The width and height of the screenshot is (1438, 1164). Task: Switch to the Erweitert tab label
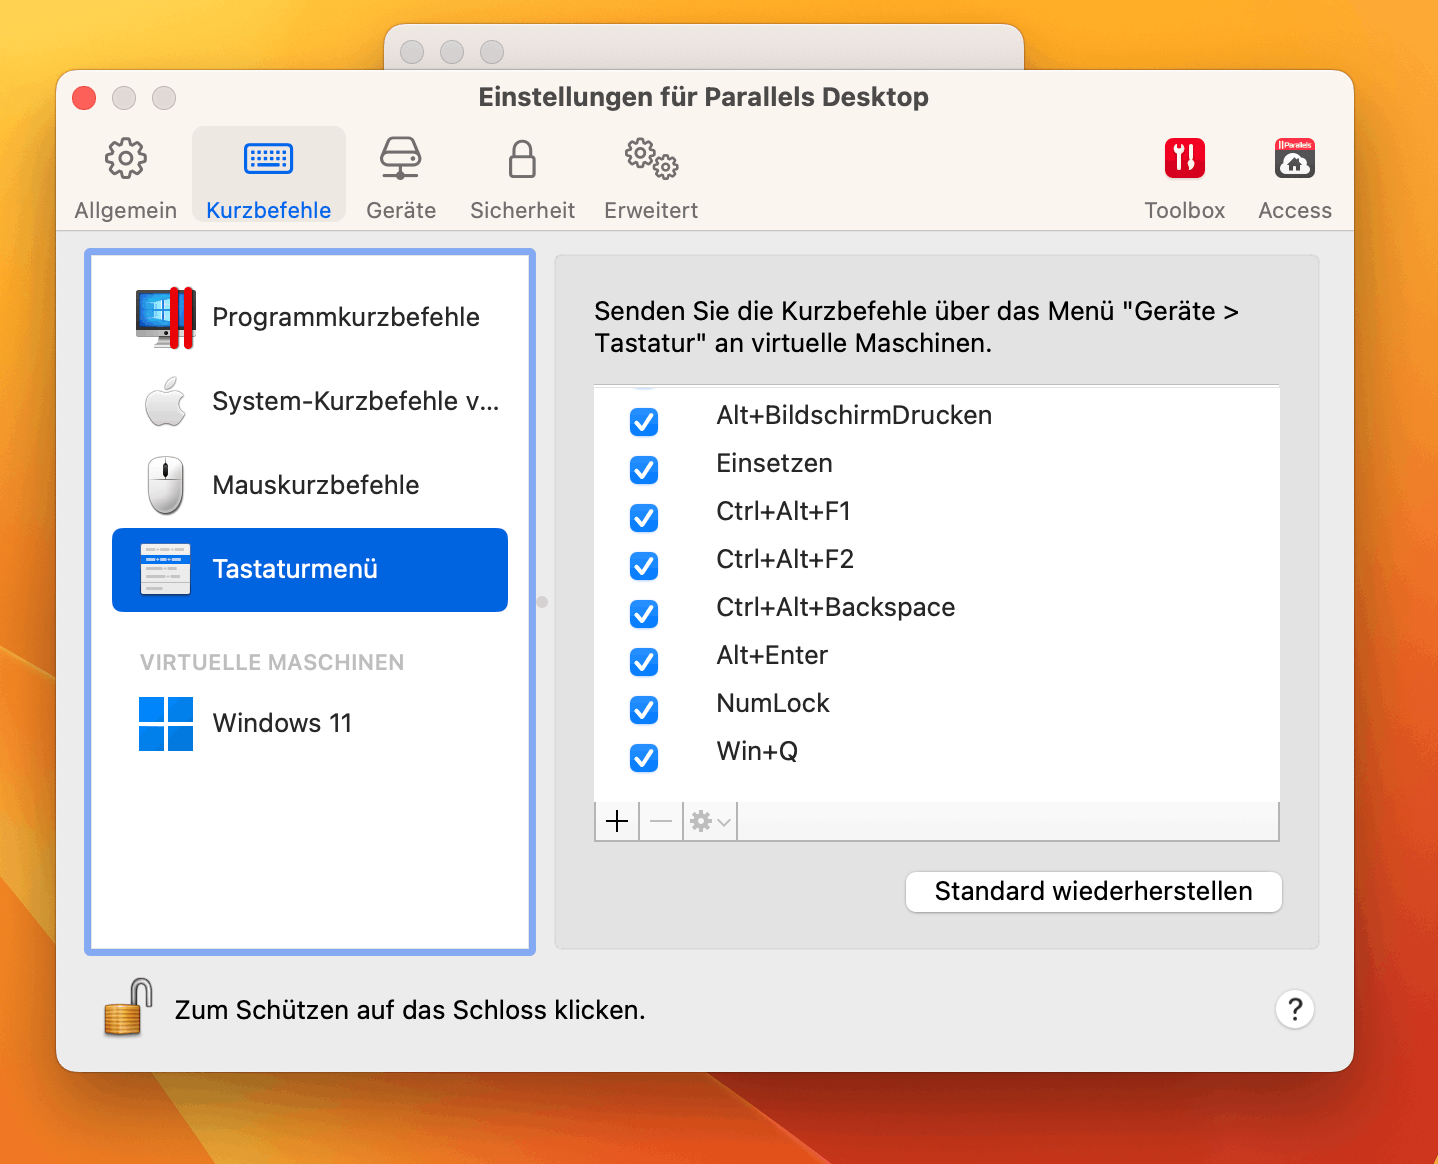click(651, 210)
